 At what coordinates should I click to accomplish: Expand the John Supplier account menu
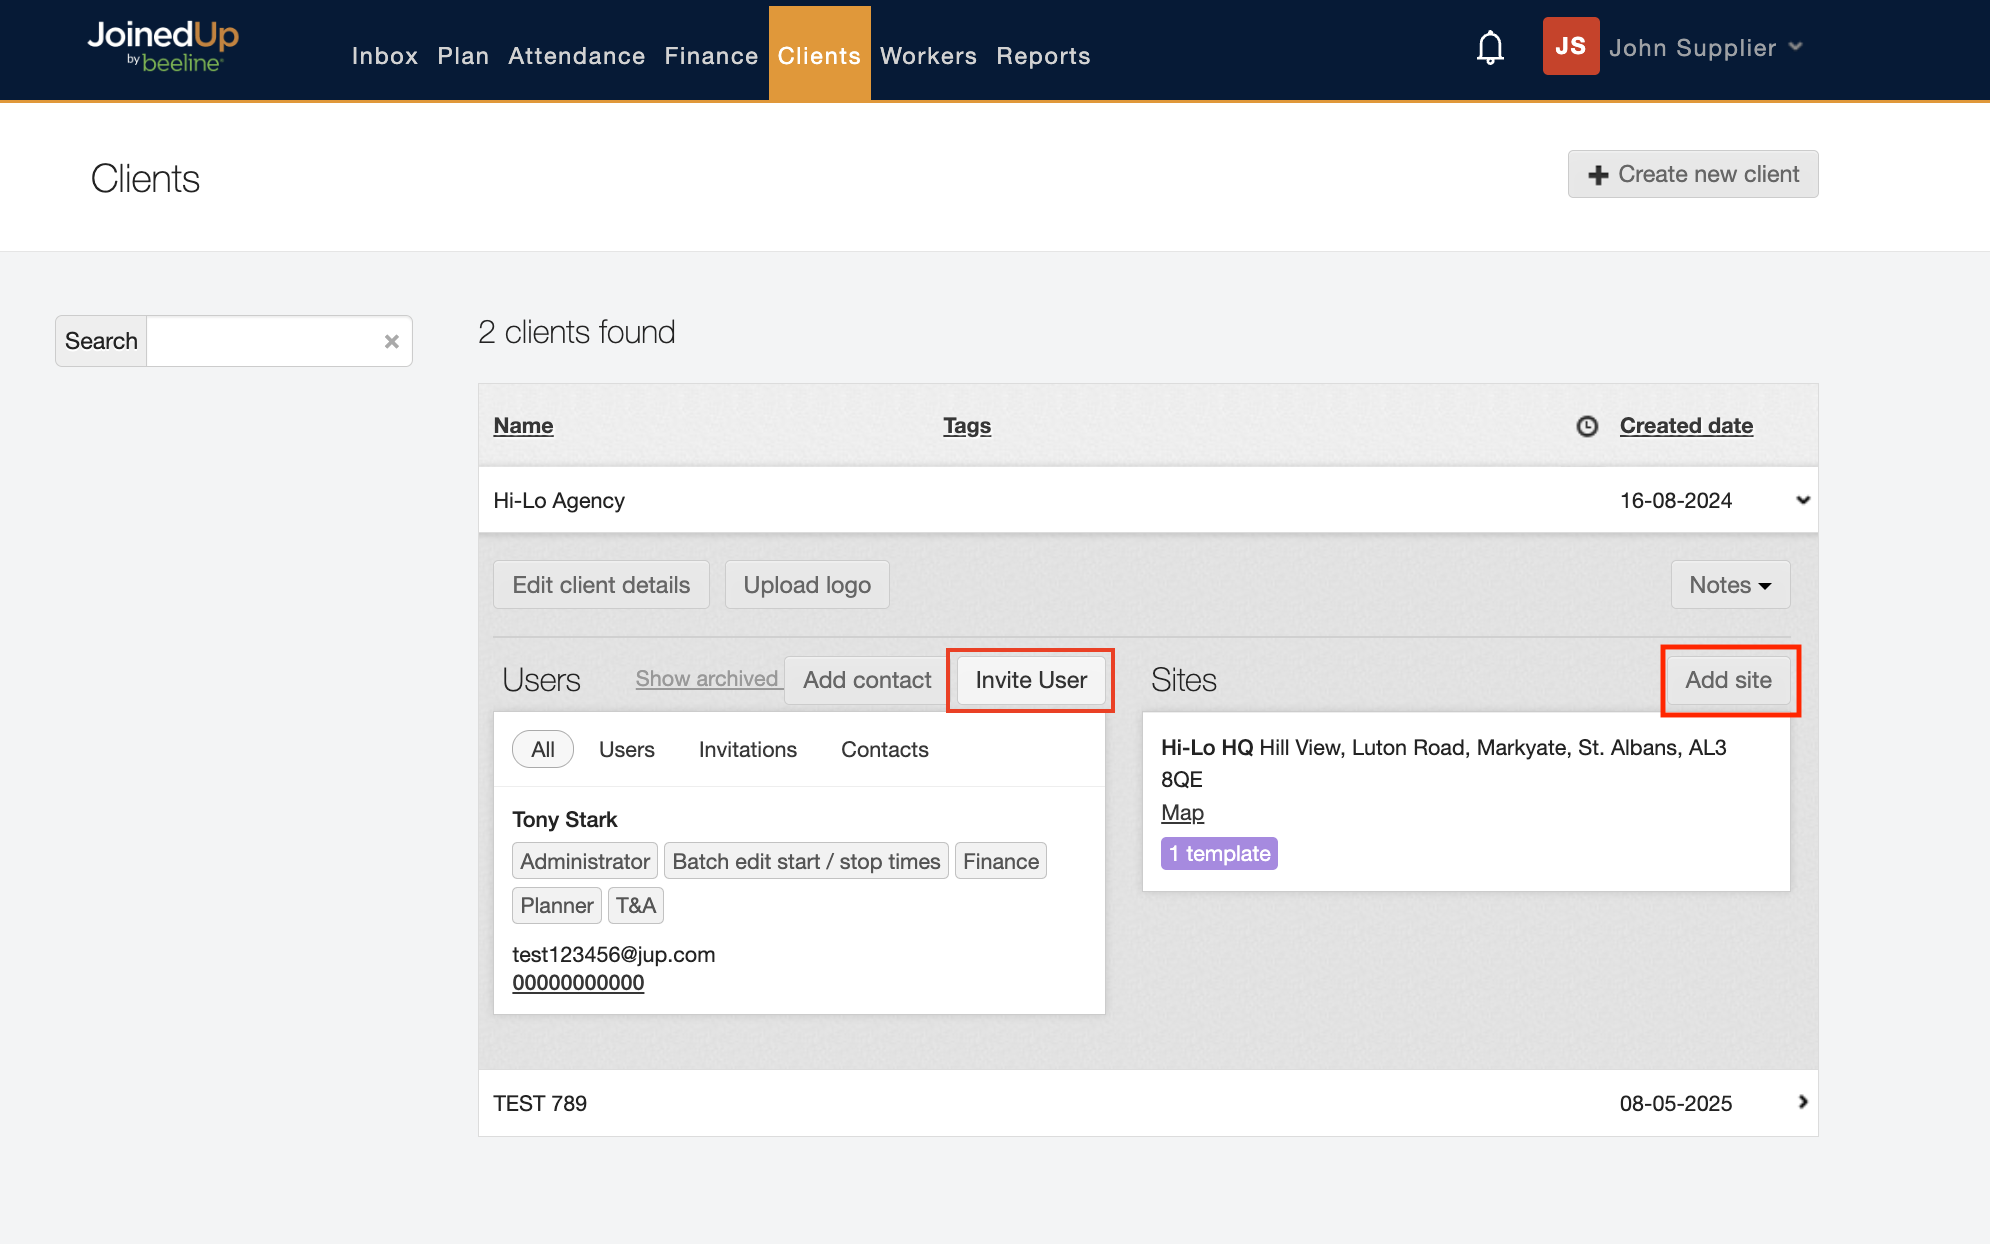pyautogui.click(x=1705, y=47)
